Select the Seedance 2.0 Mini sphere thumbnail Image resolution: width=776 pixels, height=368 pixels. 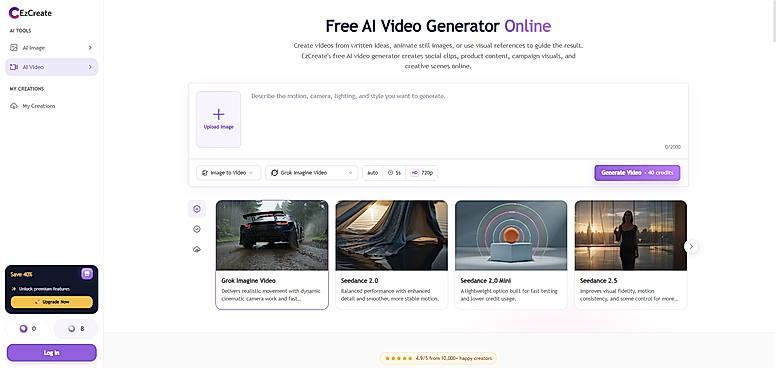[x=511, y=235]
